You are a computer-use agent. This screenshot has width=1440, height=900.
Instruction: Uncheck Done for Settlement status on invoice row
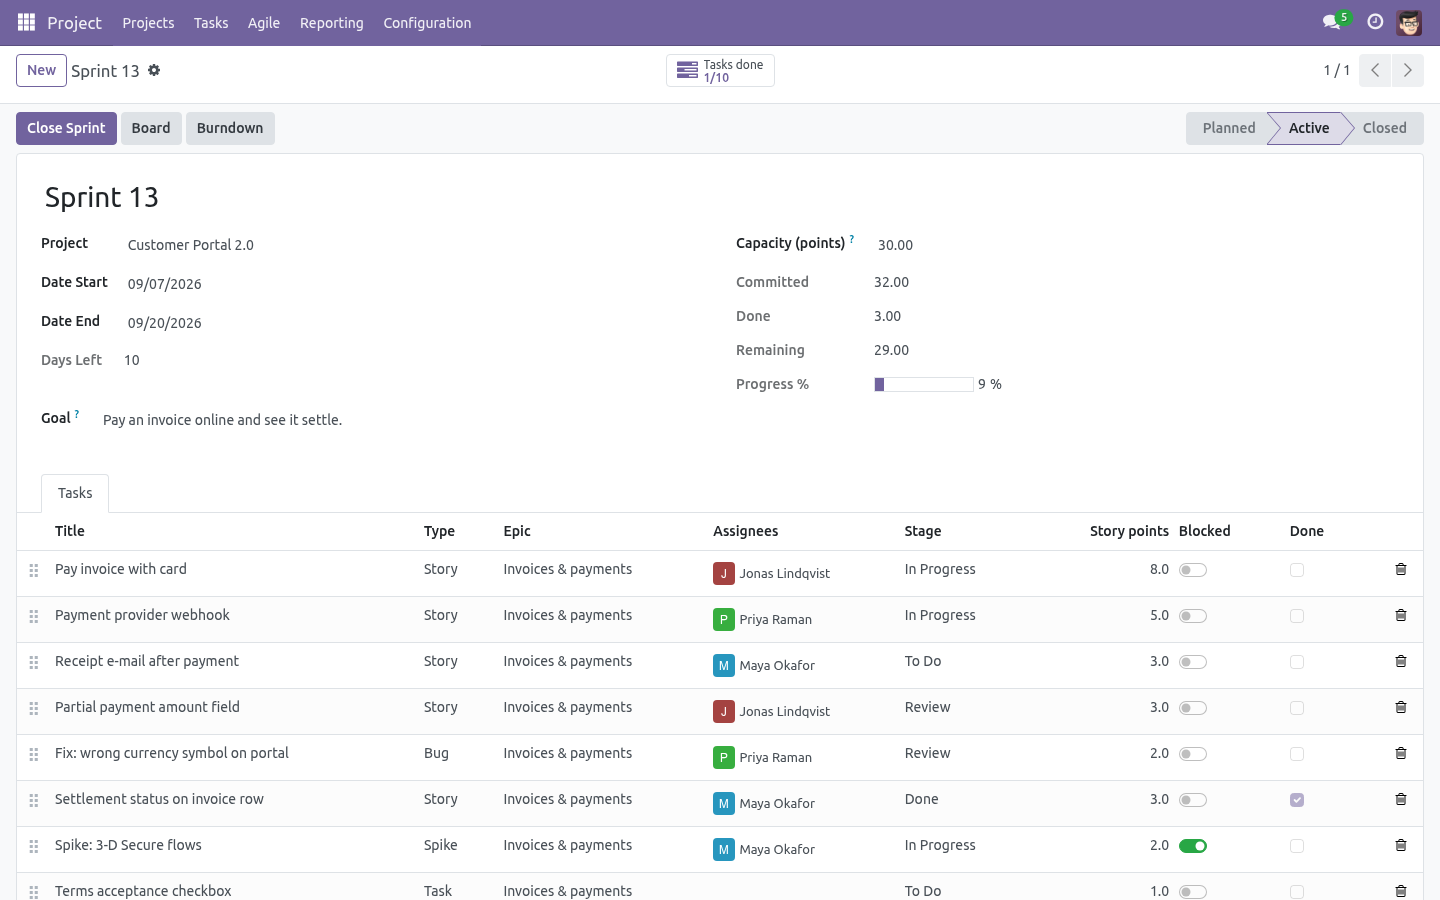[x=1297, y=800]
